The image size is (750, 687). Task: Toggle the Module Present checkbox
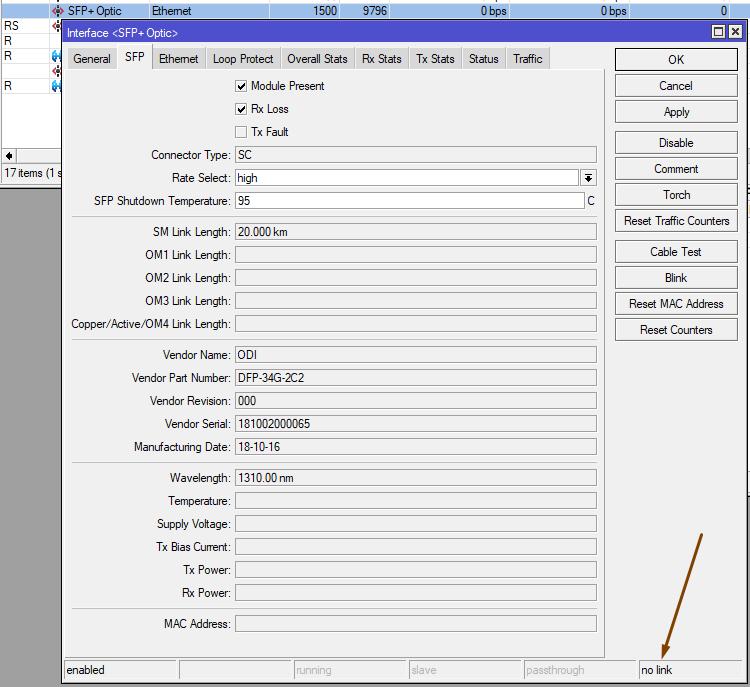click(241, 86)
